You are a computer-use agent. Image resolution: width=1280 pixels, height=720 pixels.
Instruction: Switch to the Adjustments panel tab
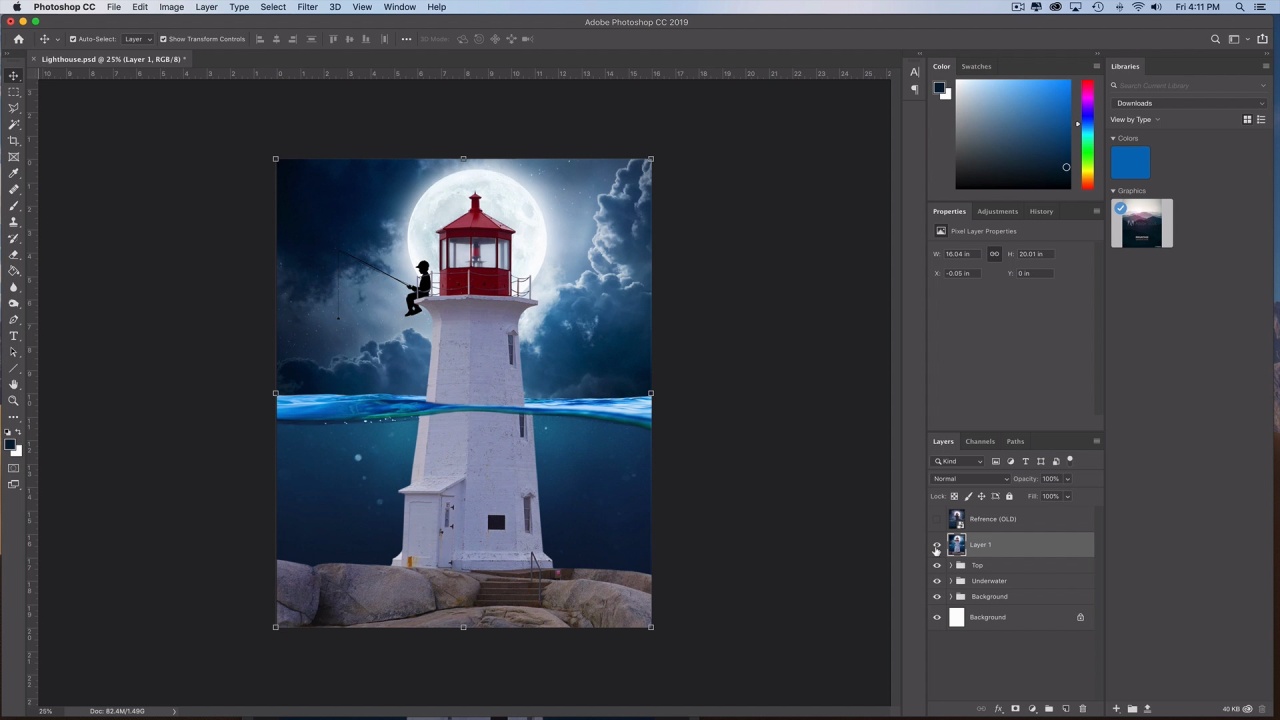(x=997, y=211)
